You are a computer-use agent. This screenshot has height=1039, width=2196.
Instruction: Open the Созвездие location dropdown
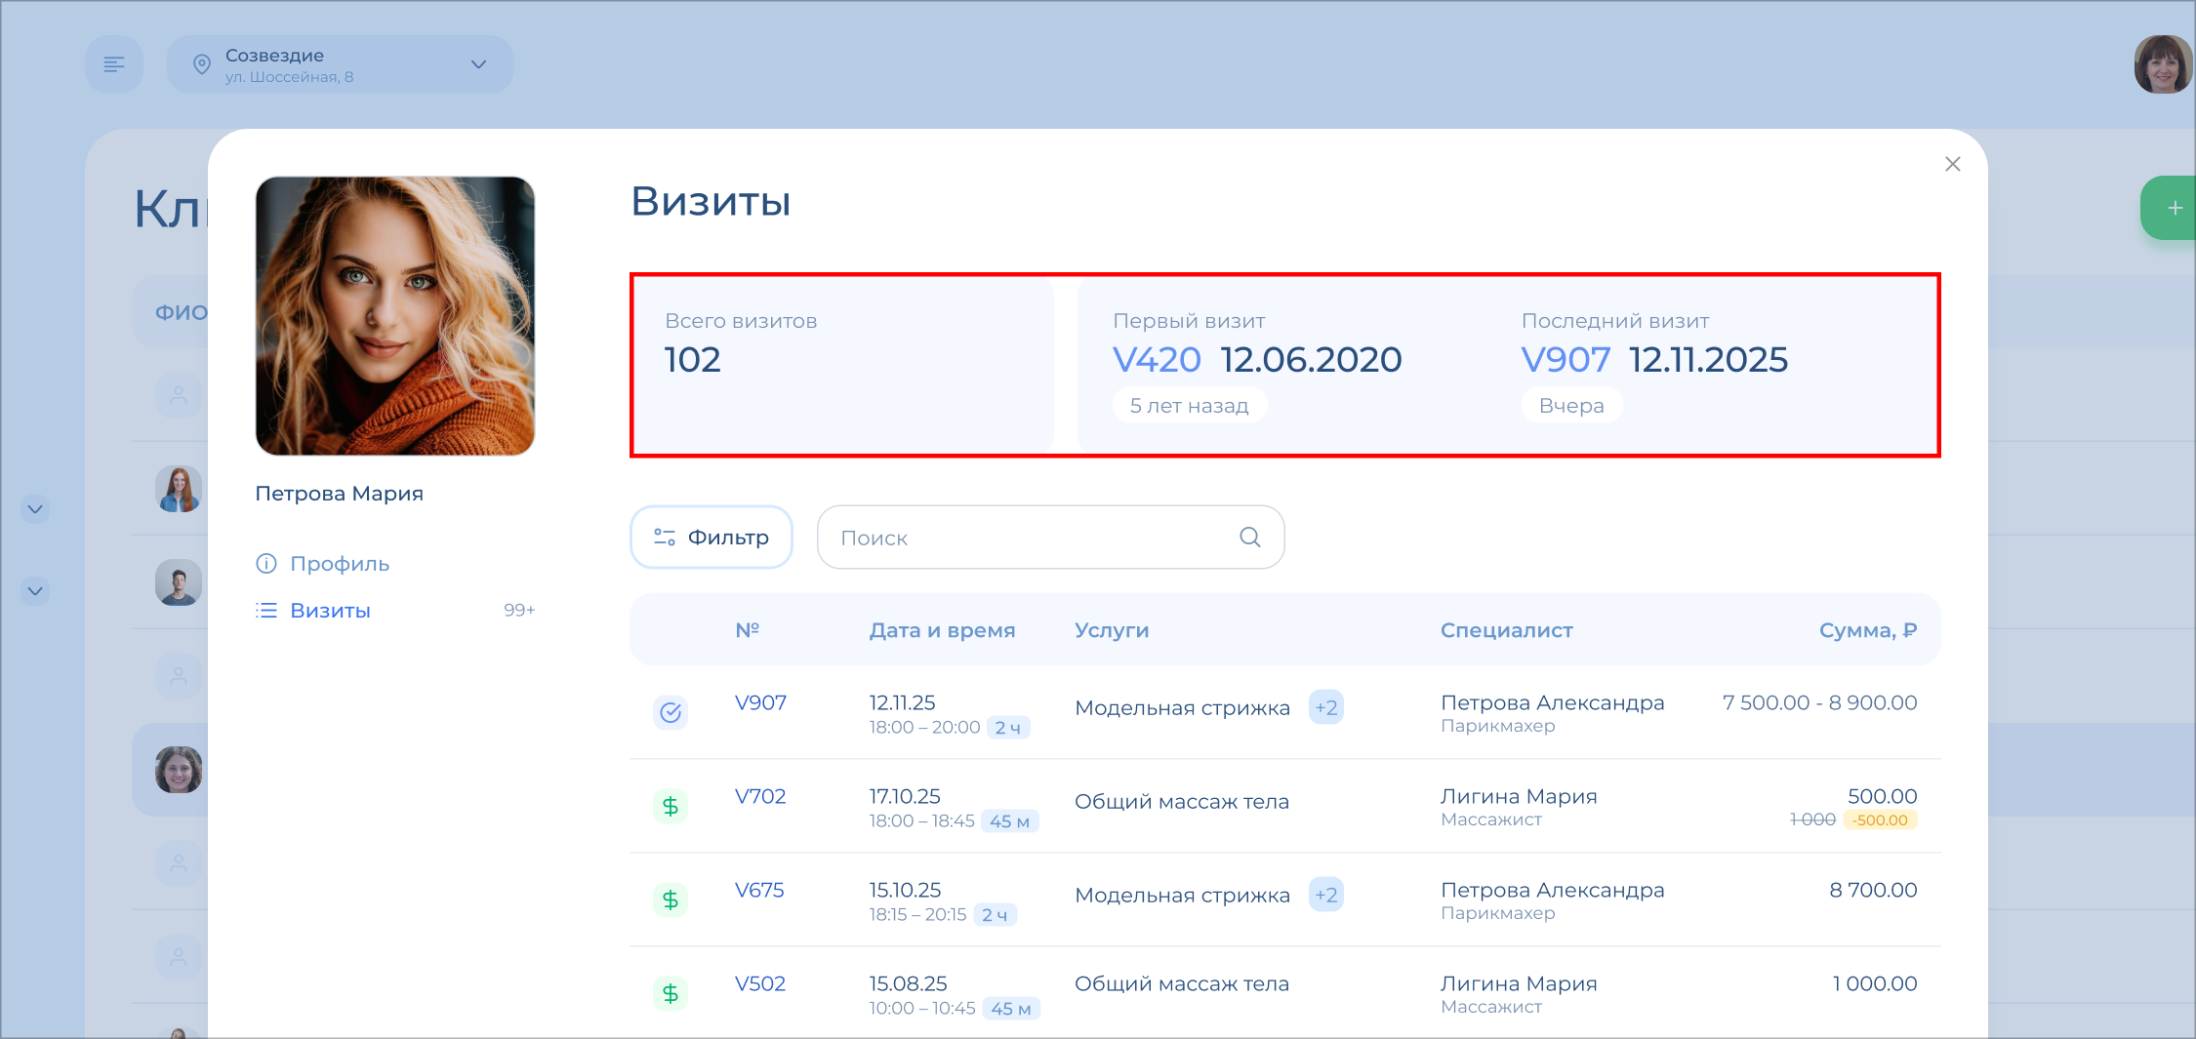click(340, 65)
